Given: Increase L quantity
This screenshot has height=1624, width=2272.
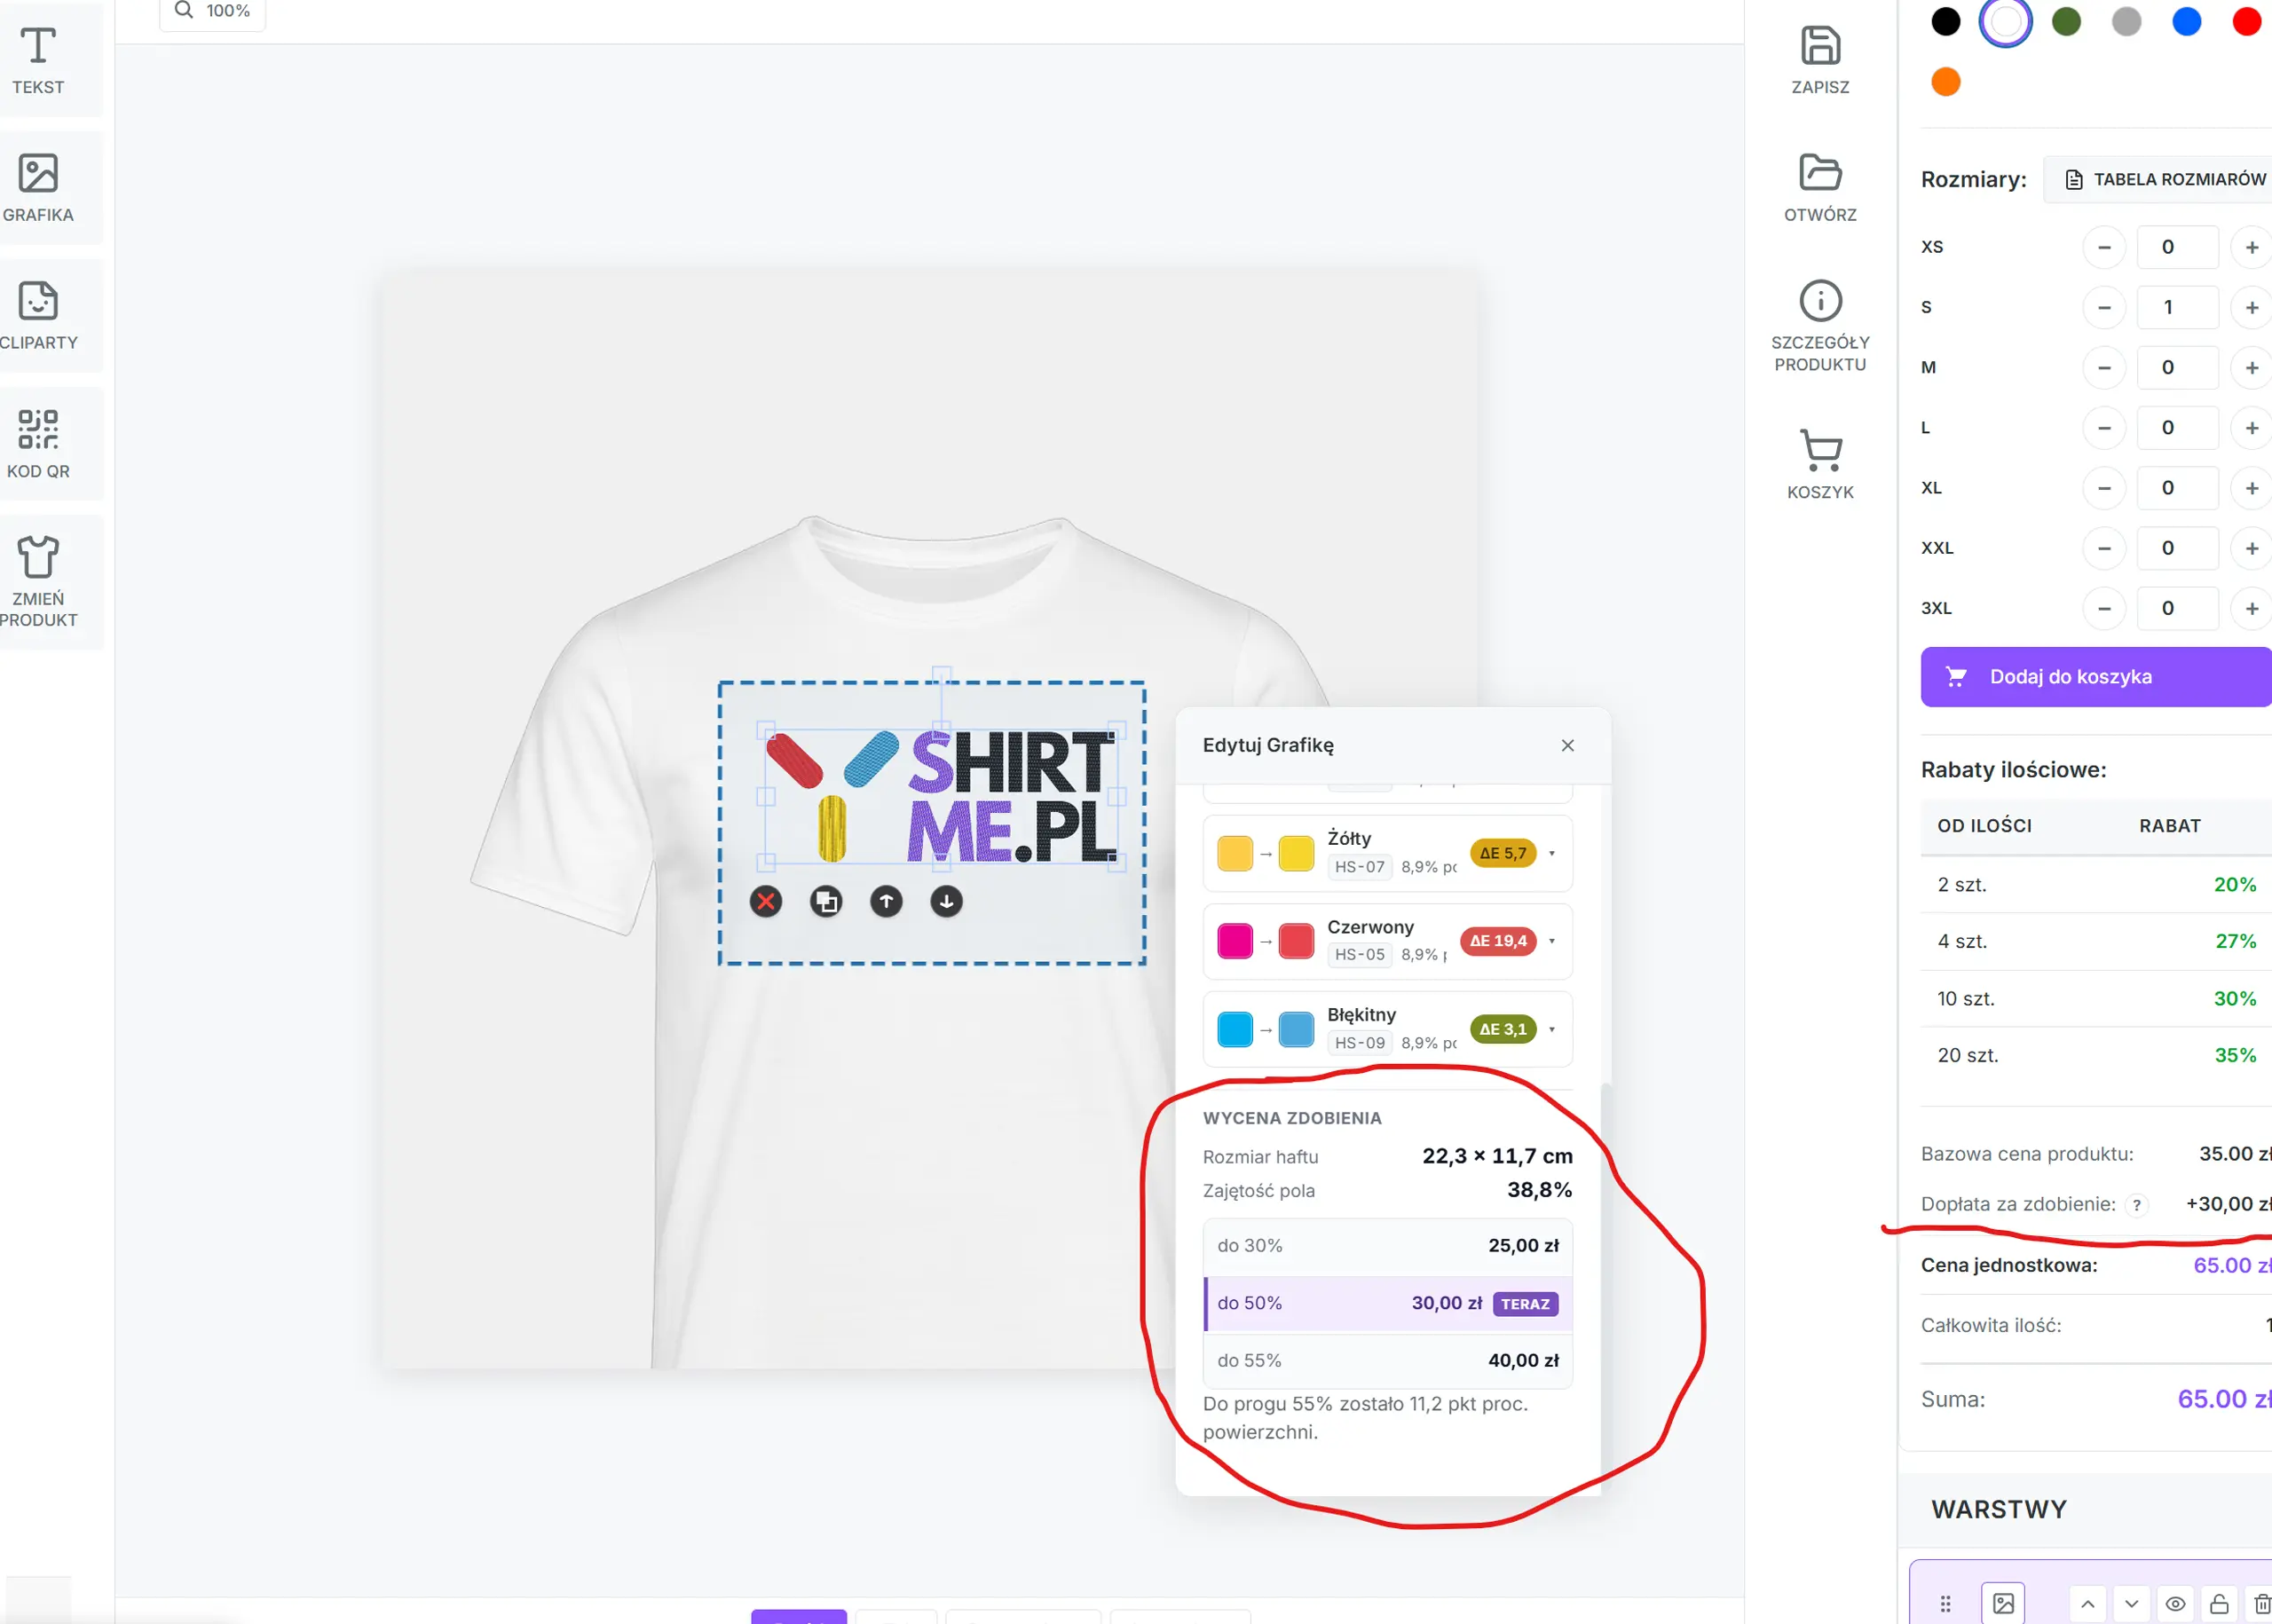Looking at the screenshot, I should point(2252,428).
